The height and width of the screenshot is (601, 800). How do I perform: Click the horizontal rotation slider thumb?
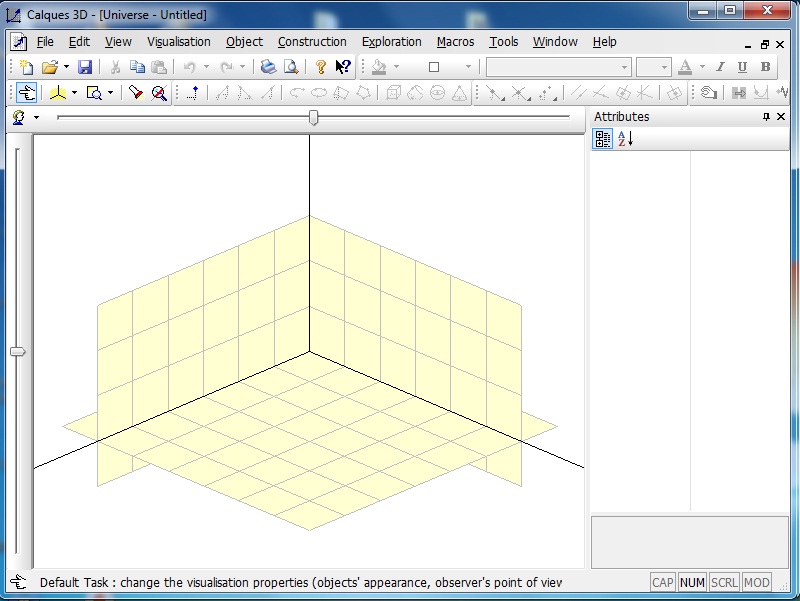click(x=314, y=118)
